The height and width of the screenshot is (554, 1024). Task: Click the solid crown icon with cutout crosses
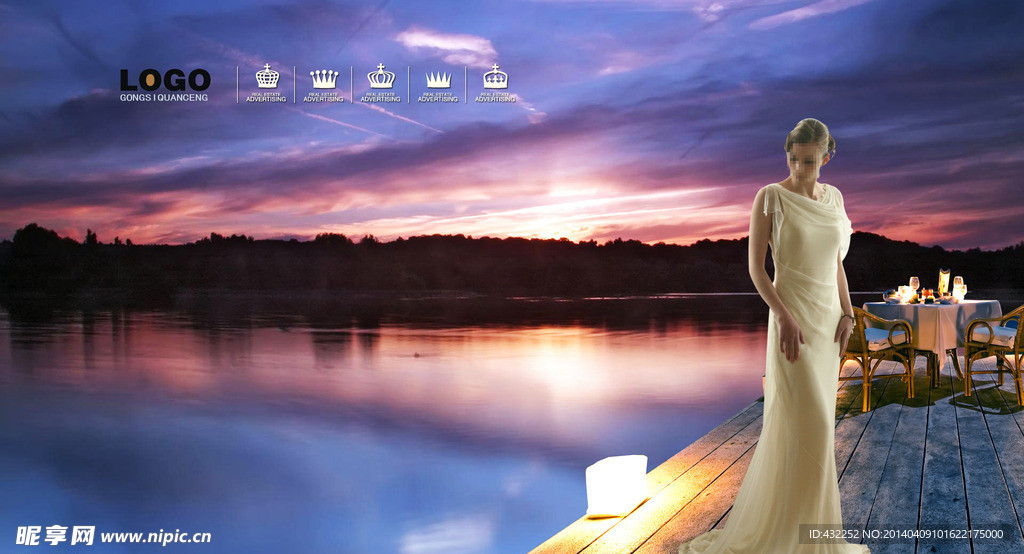pos(496,76)
